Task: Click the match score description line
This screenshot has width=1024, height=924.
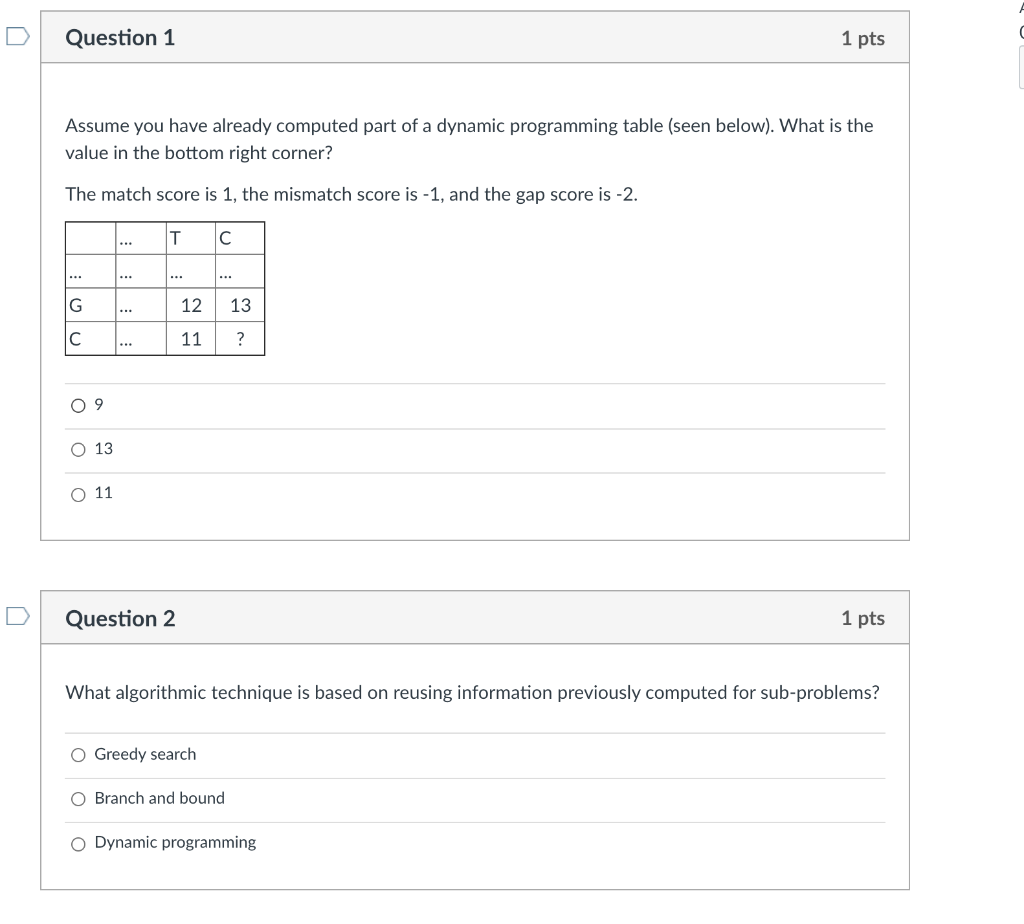Action: point(351,194)
